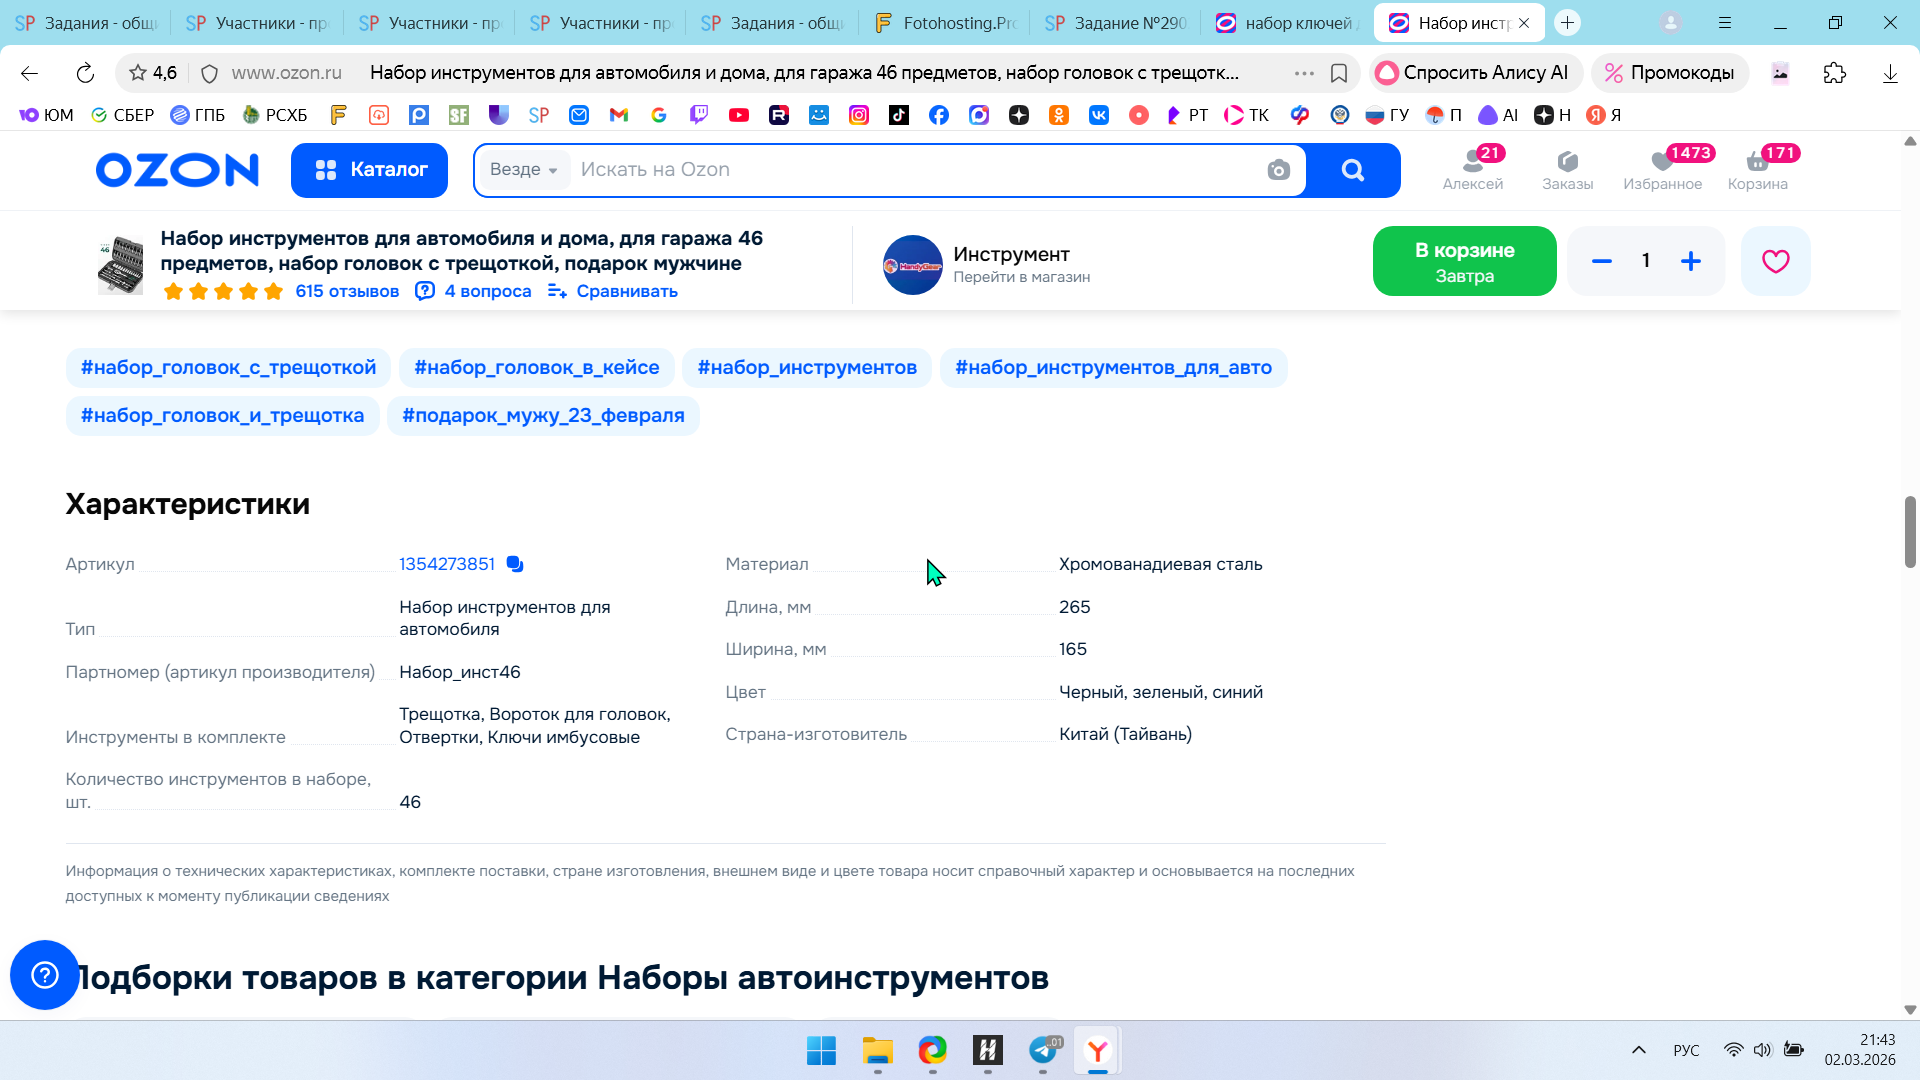The image size is (1920, 1080).
Task: Click the camera image search icon
Action: click(x=1278, y=170)
